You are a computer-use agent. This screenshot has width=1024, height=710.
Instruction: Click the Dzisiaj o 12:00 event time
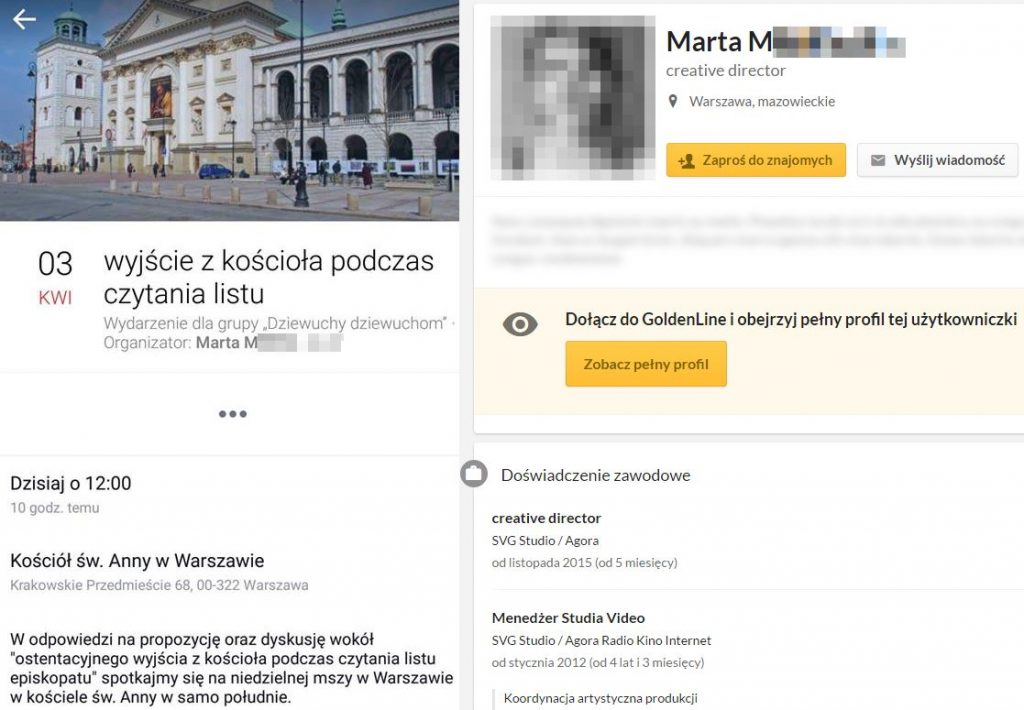click(x=71, y=484)
